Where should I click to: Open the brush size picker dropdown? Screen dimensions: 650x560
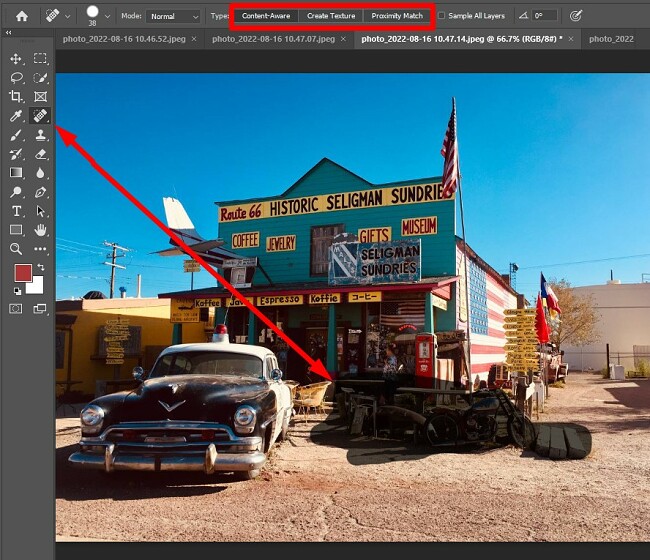pos(108,17)
